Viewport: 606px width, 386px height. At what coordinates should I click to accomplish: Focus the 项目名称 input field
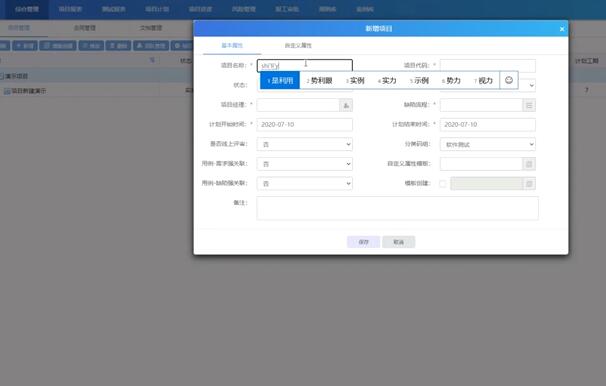[x=305, y=65]
